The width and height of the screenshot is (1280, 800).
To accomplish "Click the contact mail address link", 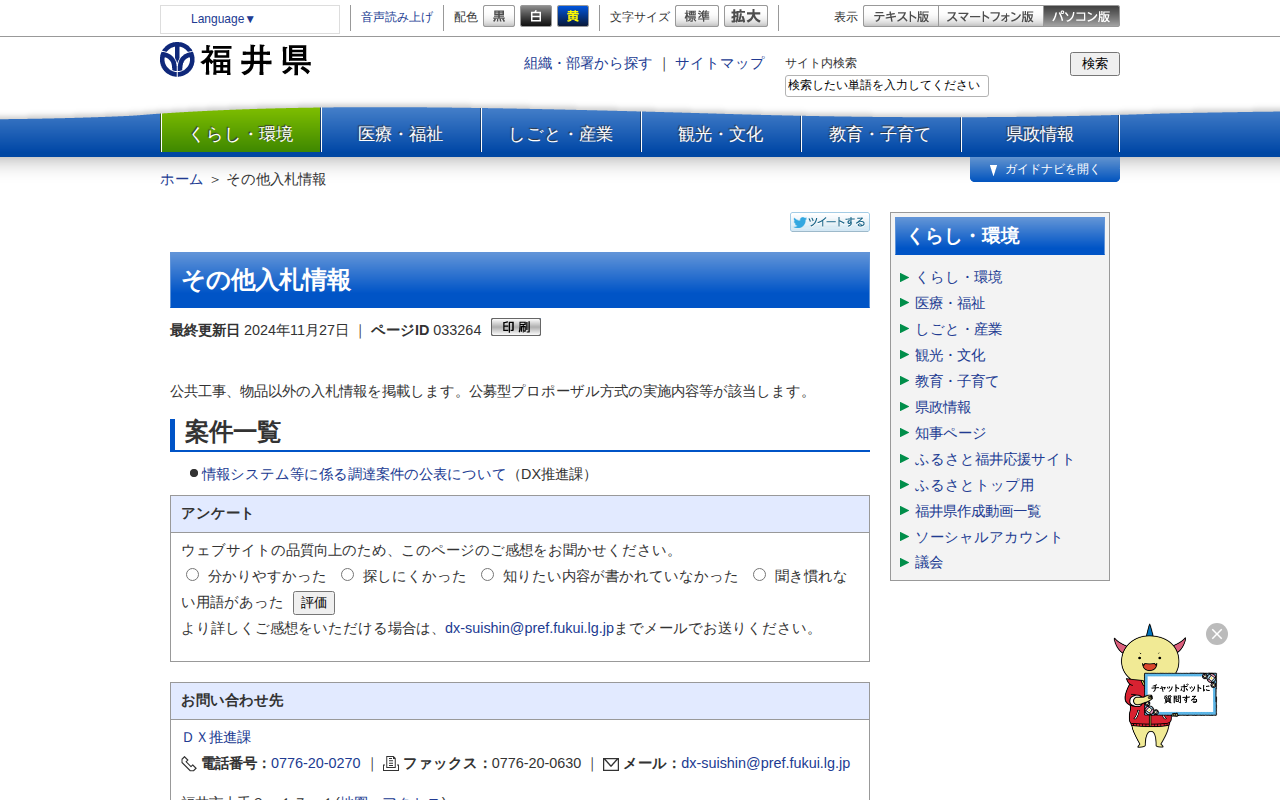I will coord(766,763).
